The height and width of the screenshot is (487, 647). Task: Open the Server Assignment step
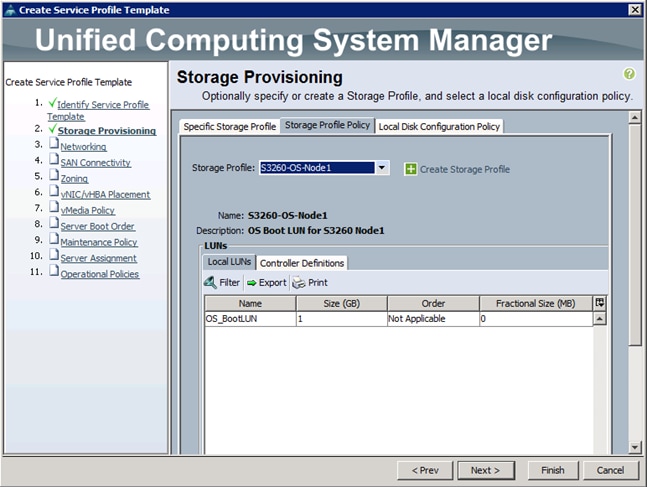(99, 258)
